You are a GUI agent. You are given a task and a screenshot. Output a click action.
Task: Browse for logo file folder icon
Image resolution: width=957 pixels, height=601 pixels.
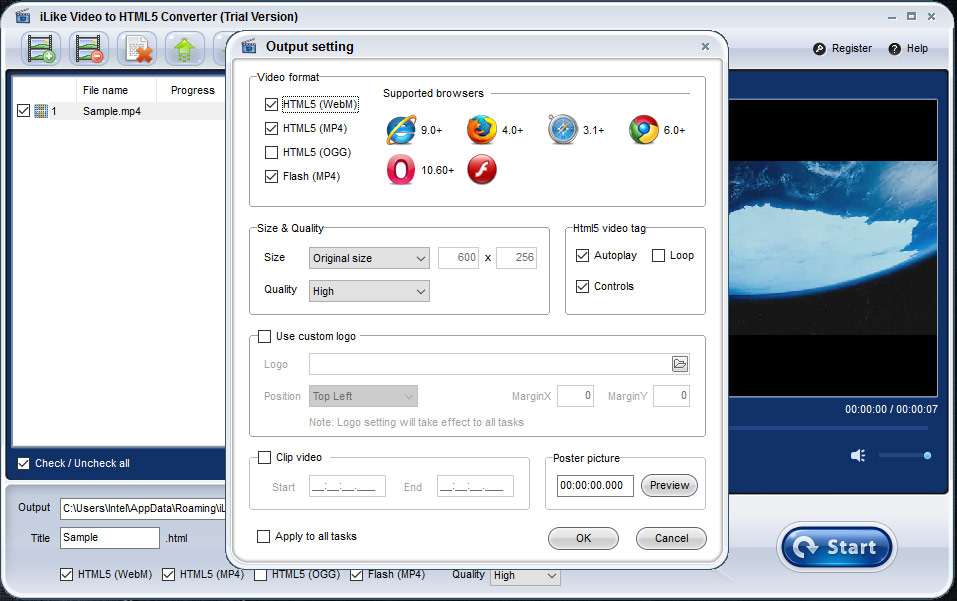(x=680, y=364)
